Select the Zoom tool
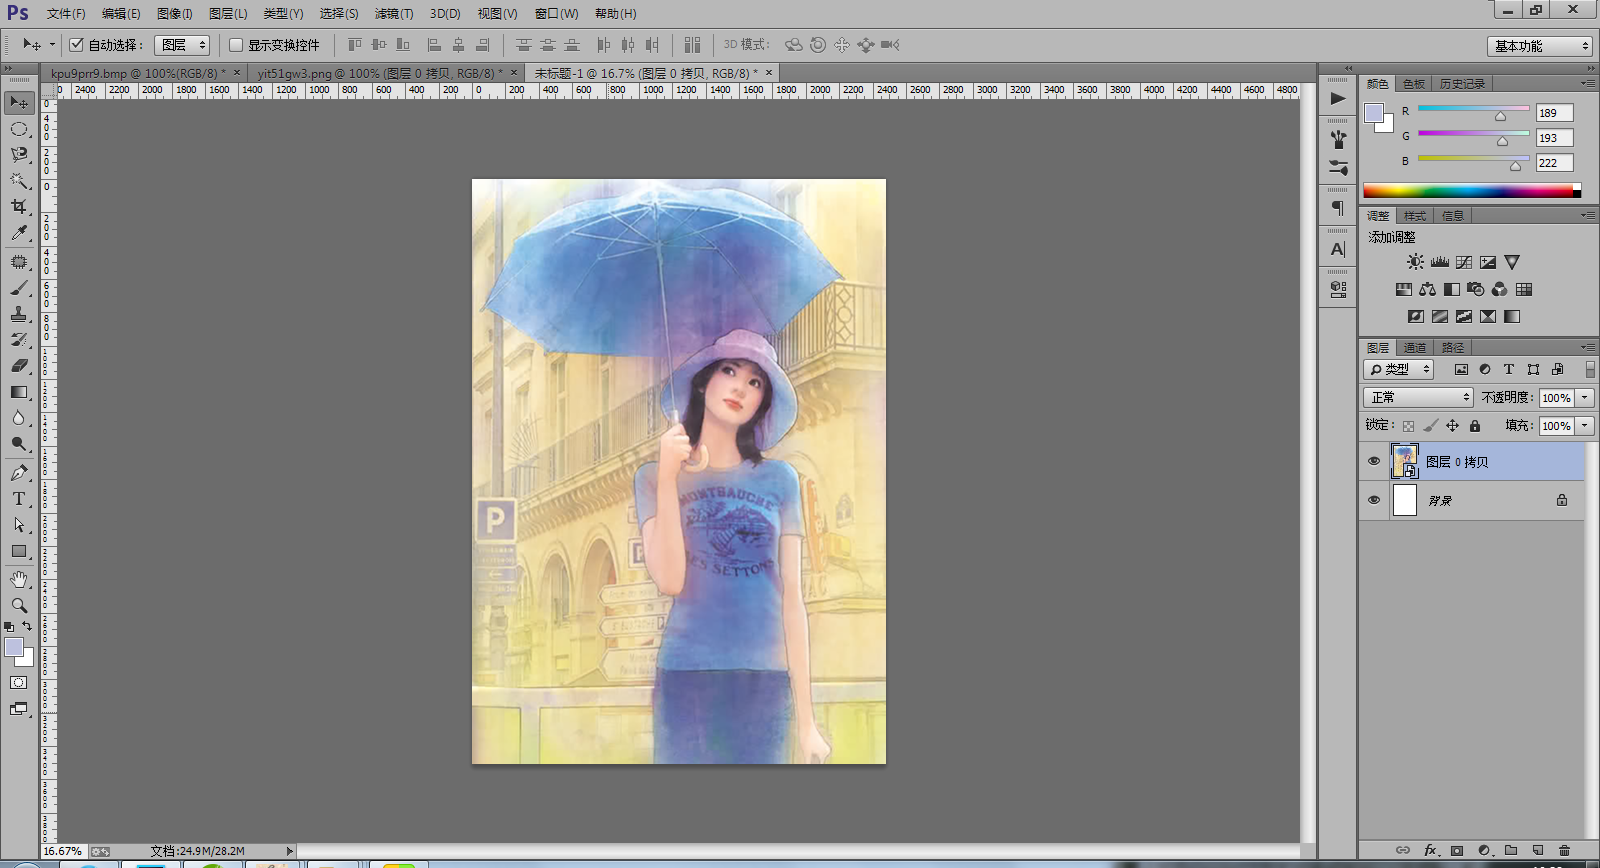1600x868 pixels. [x=19, y=606]
